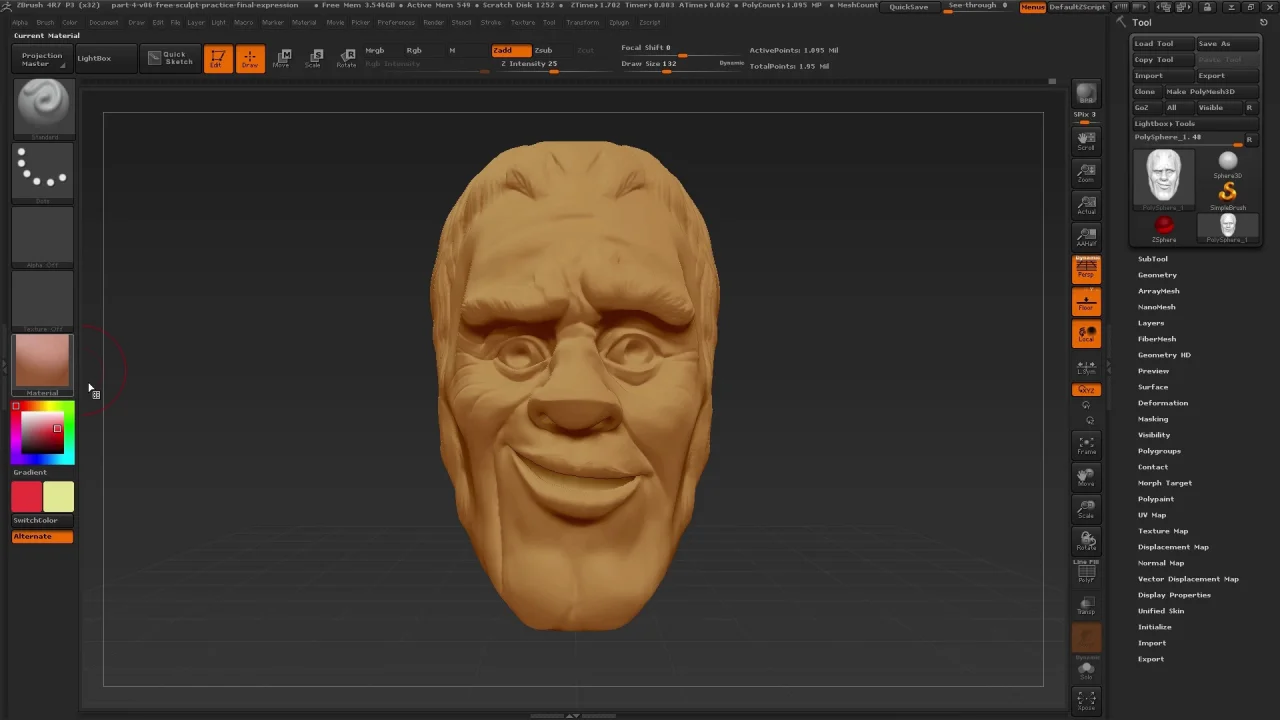Select the Edit mode button

218,59
